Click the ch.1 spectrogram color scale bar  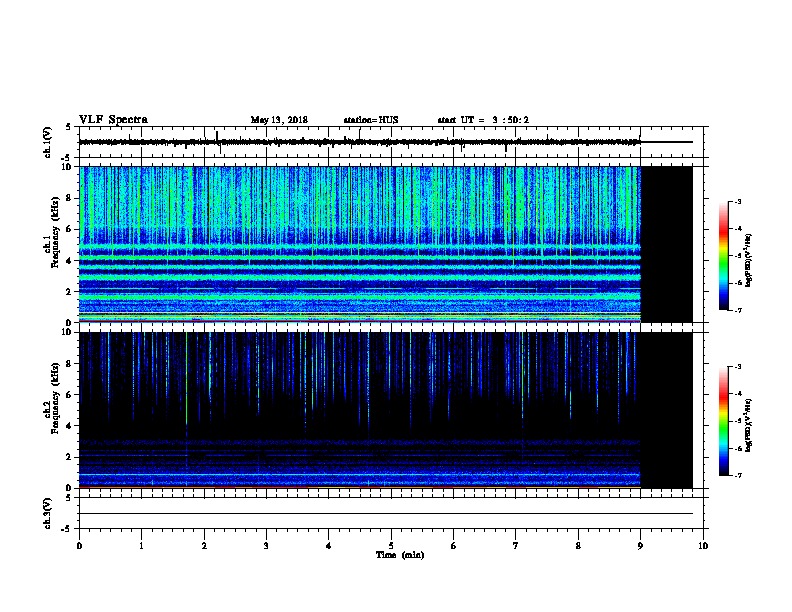pyautogui.click(x=724, y=256)
